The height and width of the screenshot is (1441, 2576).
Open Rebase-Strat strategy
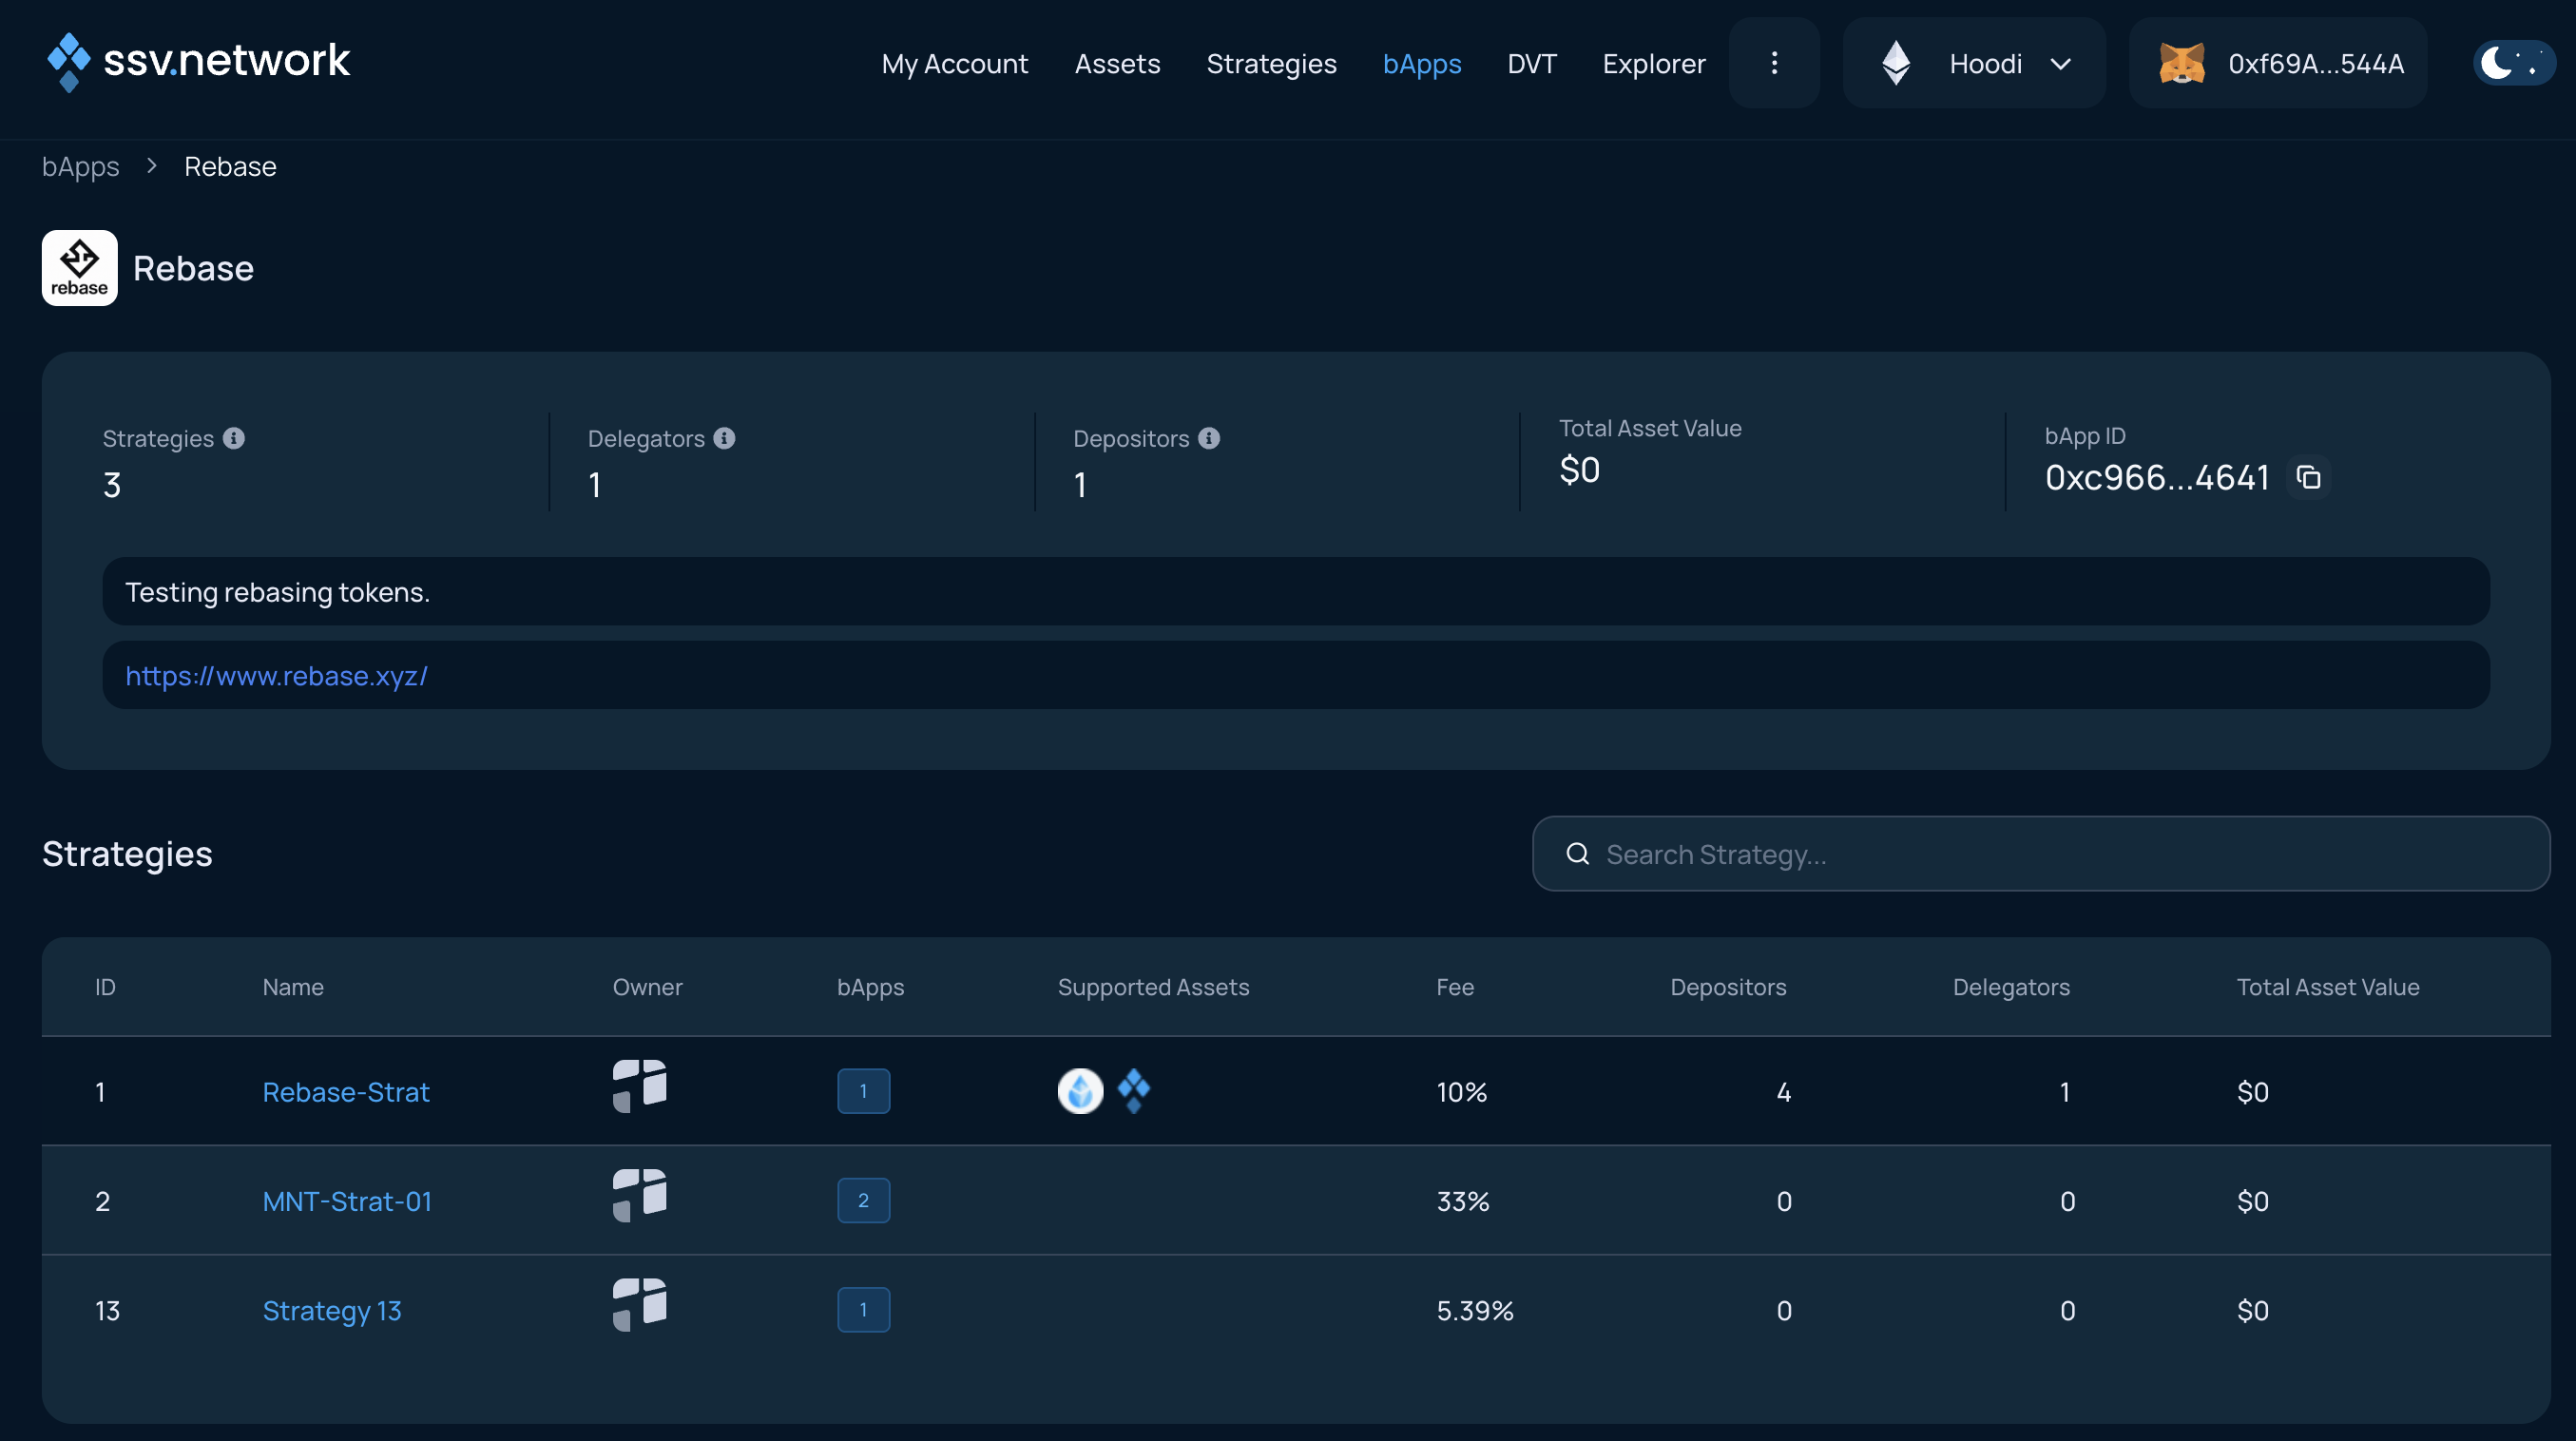click(x=345, y=1091)
